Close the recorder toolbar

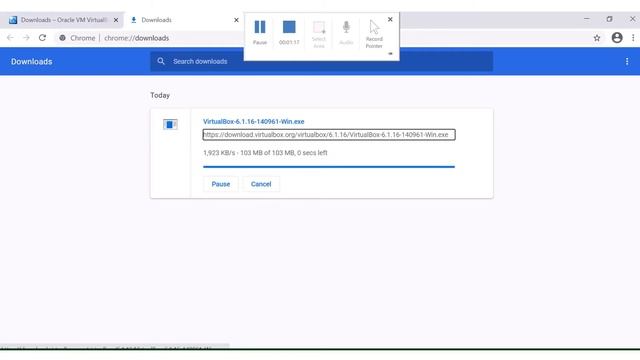tap(390, 19)
